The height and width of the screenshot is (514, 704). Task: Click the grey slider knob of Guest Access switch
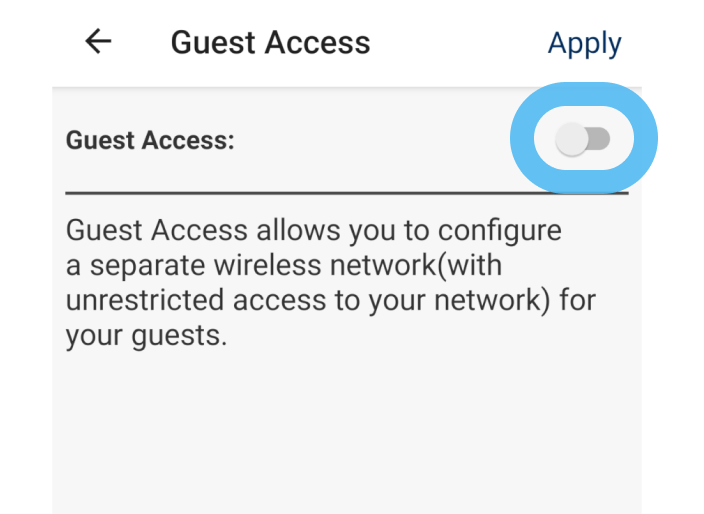[x=572, y=140]
